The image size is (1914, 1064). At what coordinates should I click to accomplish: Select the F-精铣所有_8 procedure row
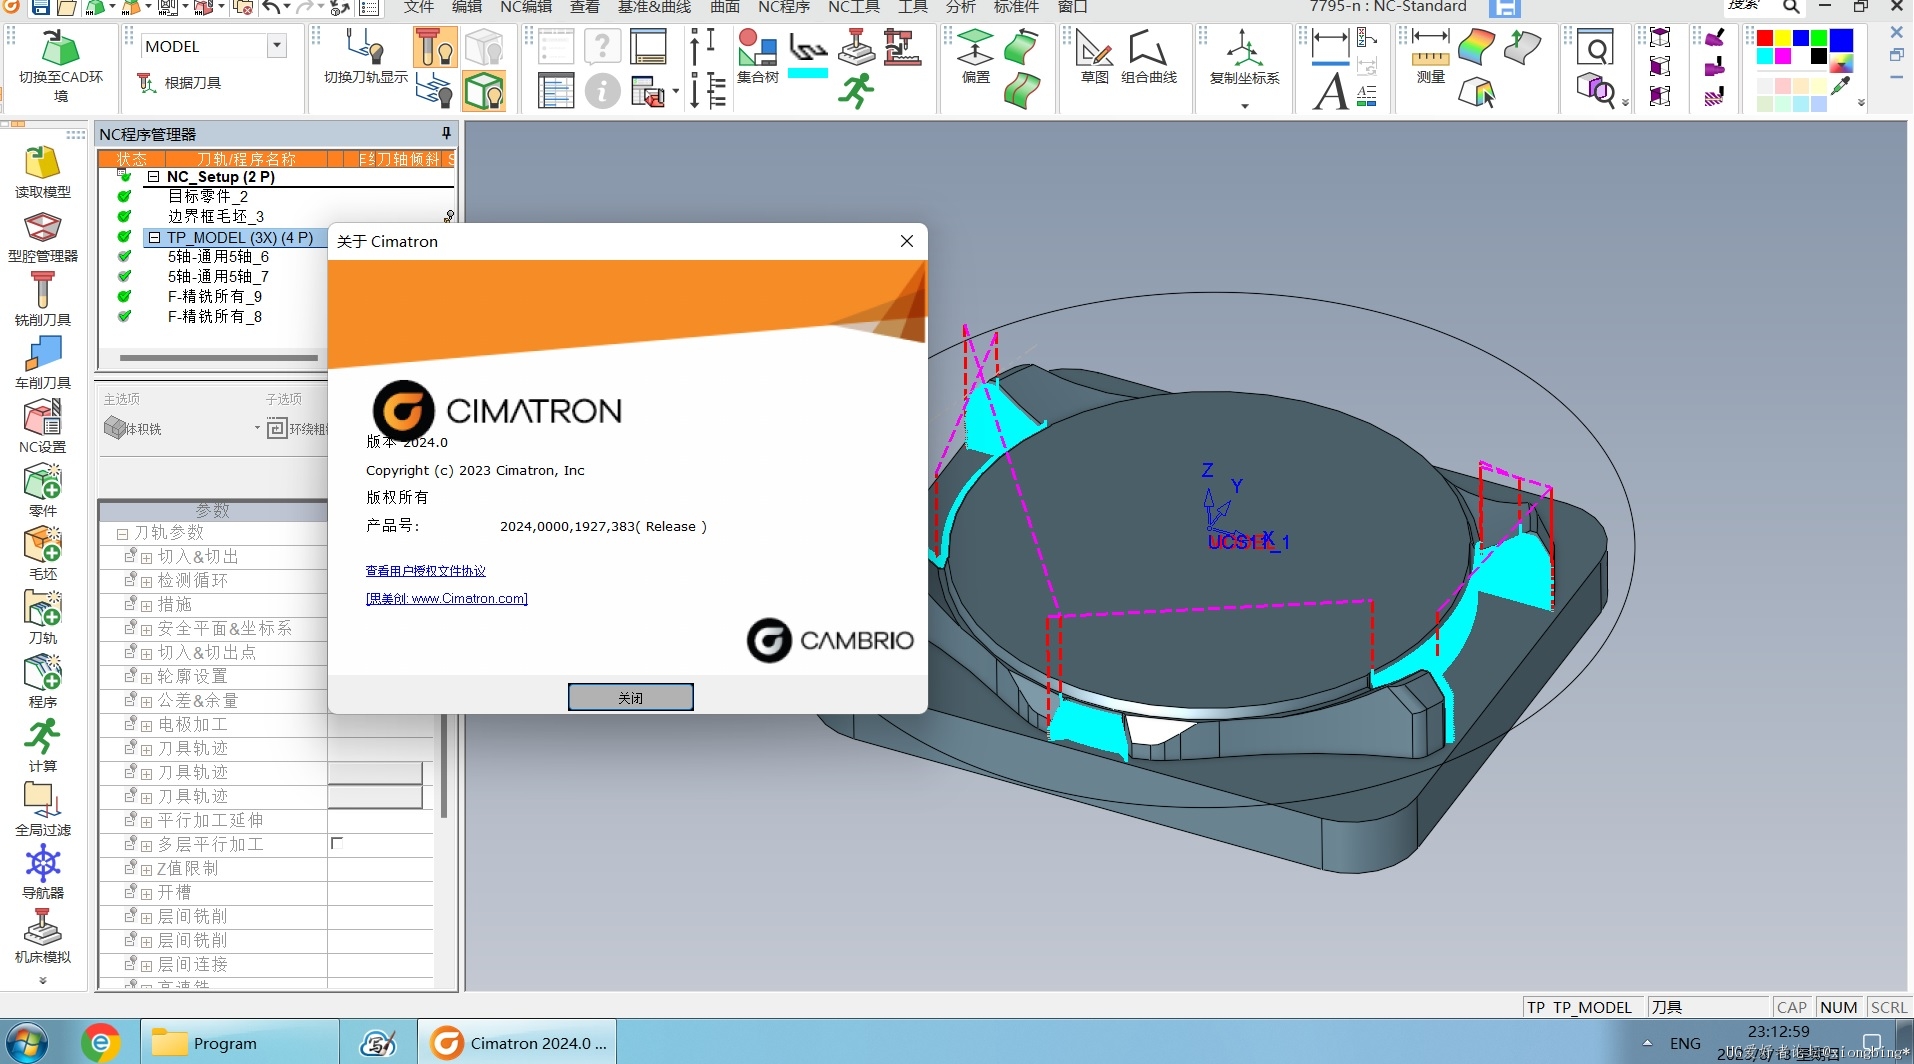point(214,316)
